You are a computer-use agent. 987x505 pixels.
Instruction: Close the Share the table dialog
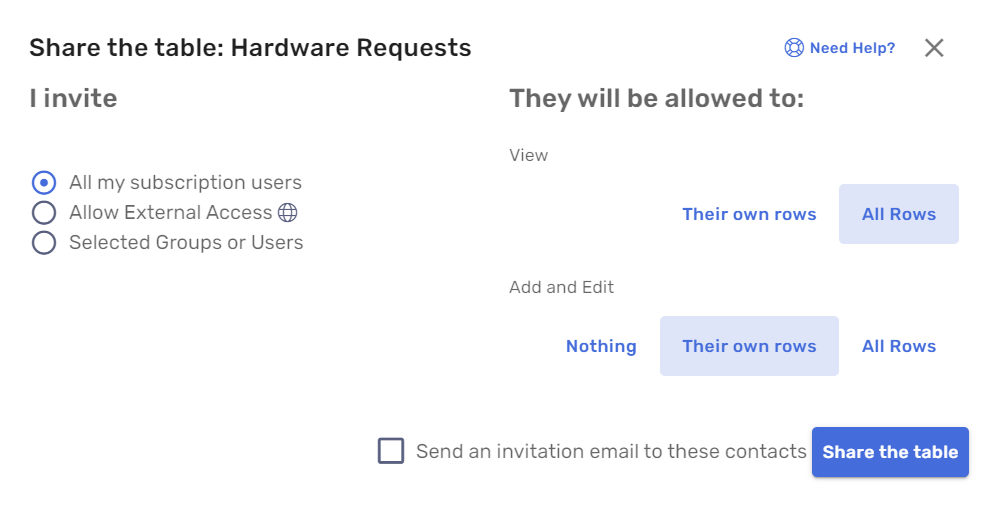coord(934,48)
